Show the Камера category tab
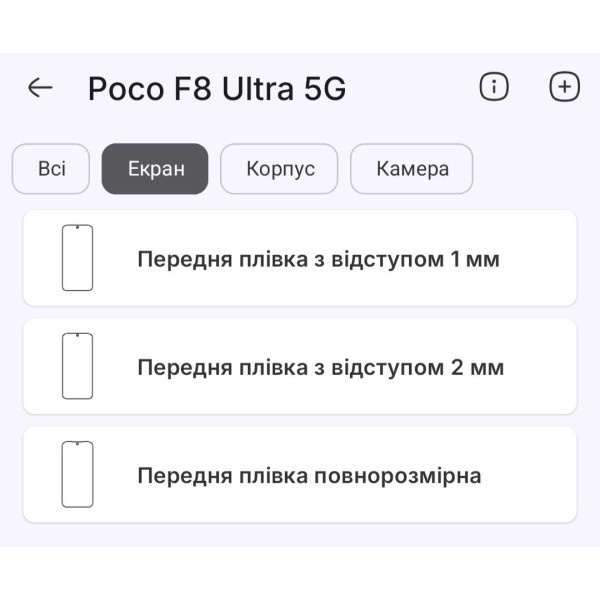Image resolution: width=600 pixels, height=600 pixels. (x=412, y=169)
